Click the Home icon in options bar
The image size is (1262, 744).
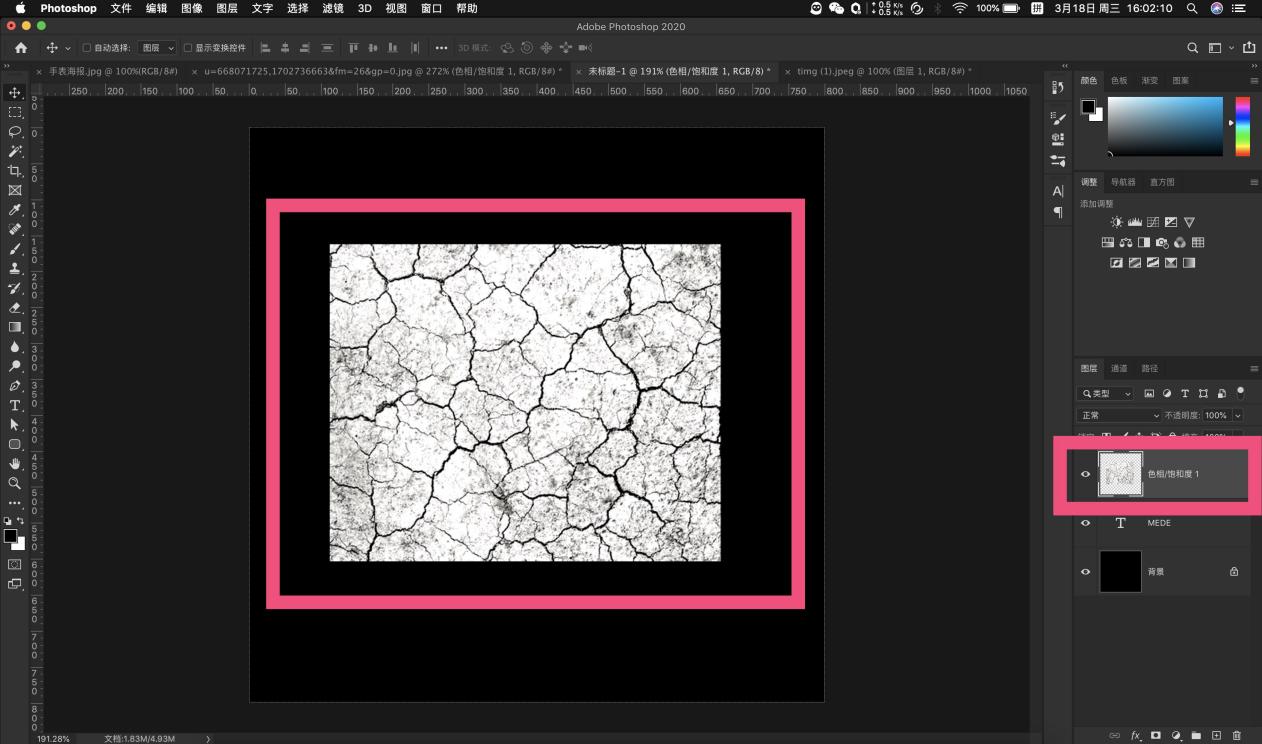pyautogui.click(x=21, y=48)
